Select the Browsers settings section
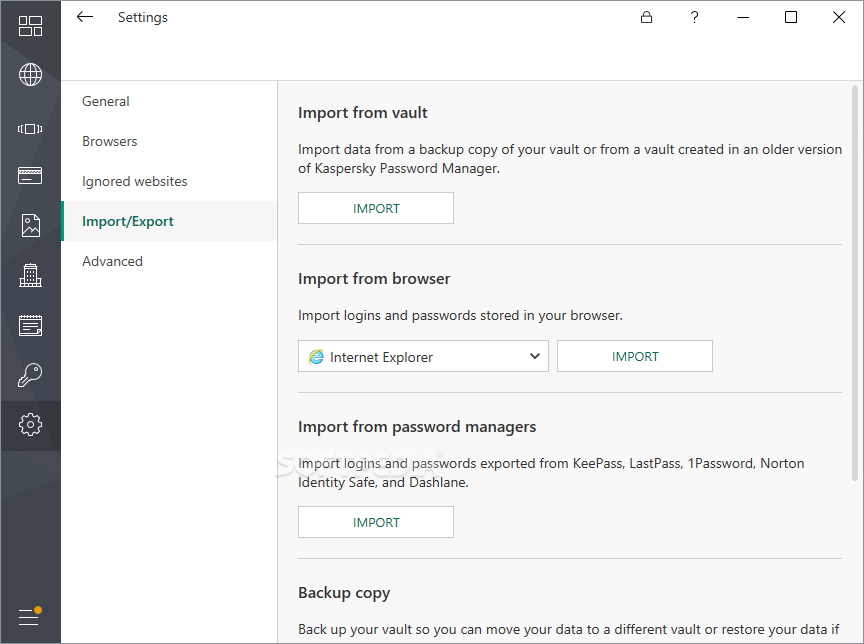 coord(169,141)
